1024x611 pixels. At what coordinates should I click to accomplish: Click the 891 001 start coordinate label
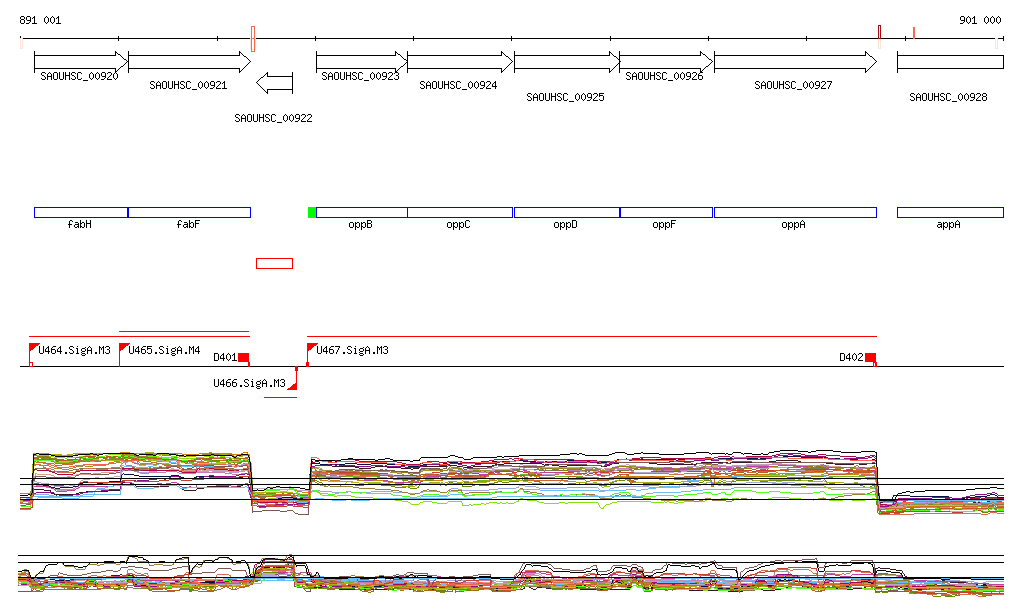coord(40,20)
